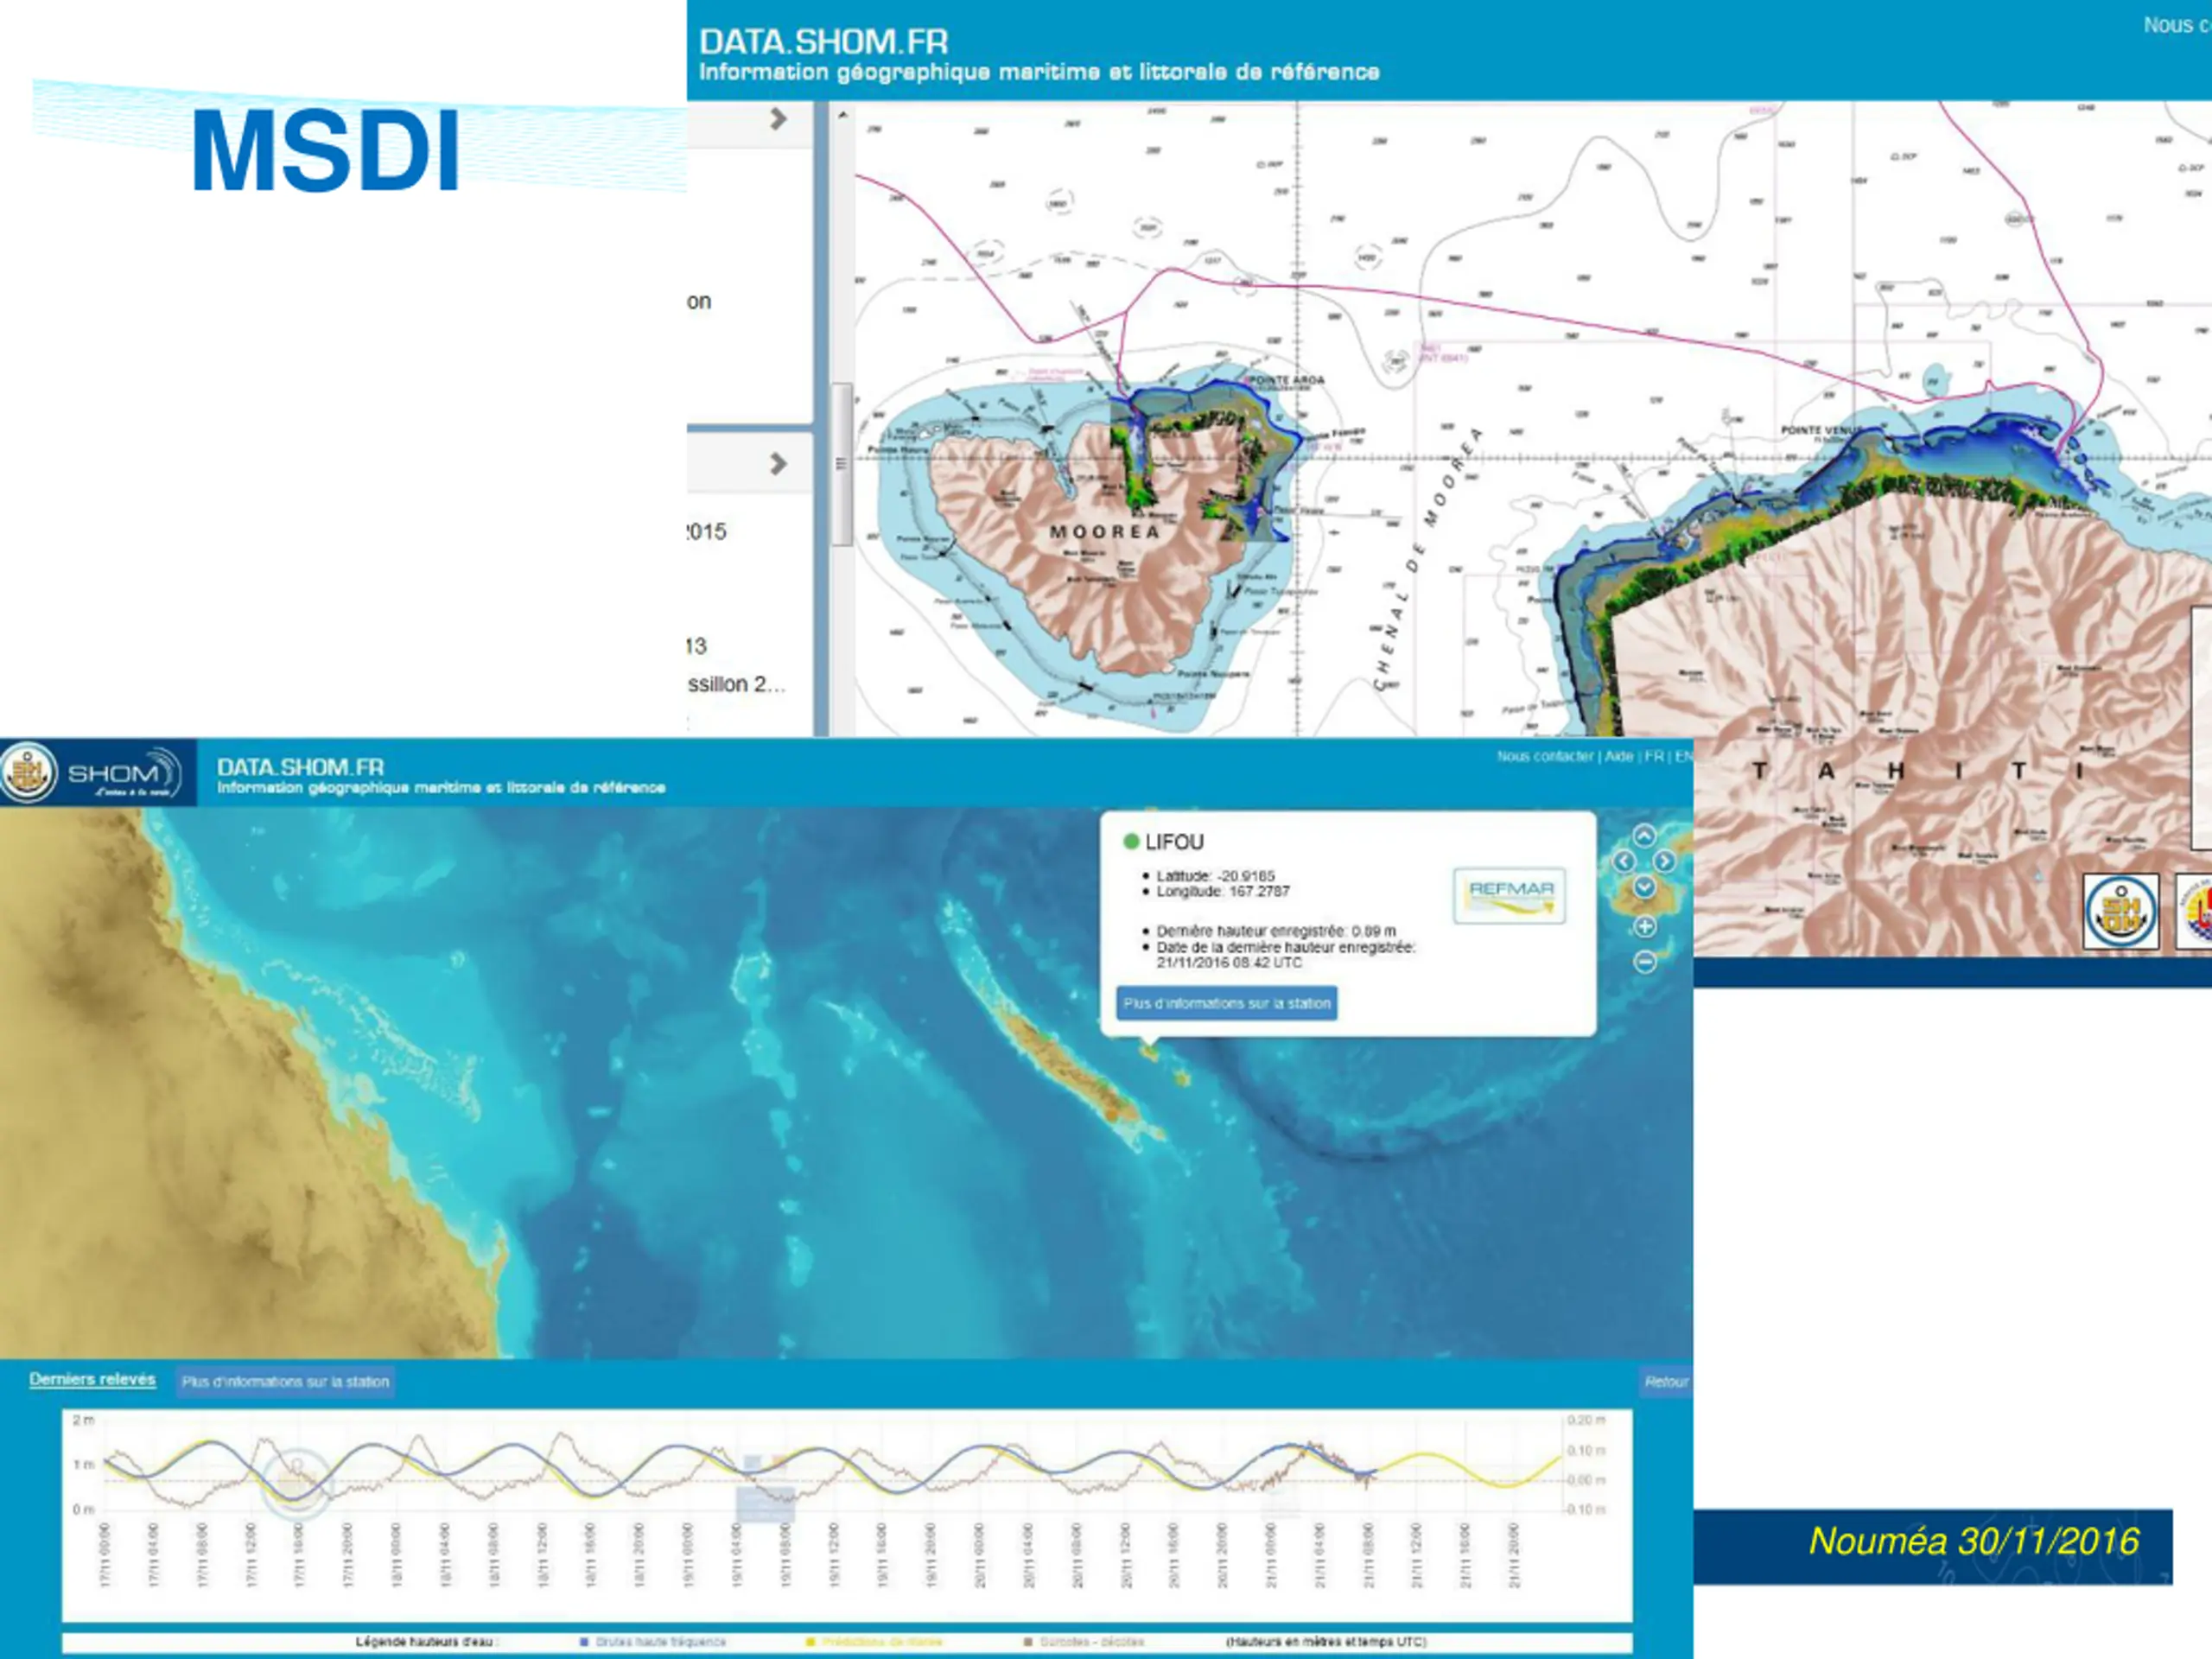Click blue Plus d'informations sur la station button
Viewport: 2212px width, 1659px height.
pos(1227,1003)
